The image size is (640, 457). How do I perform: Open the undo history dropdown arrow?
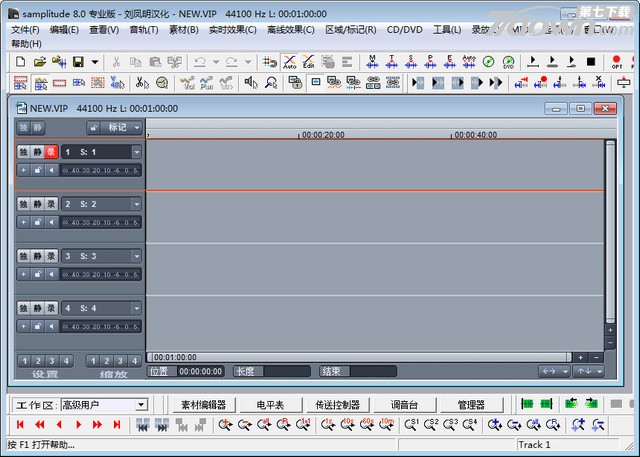pyautogui.click(x=216, y=62)
